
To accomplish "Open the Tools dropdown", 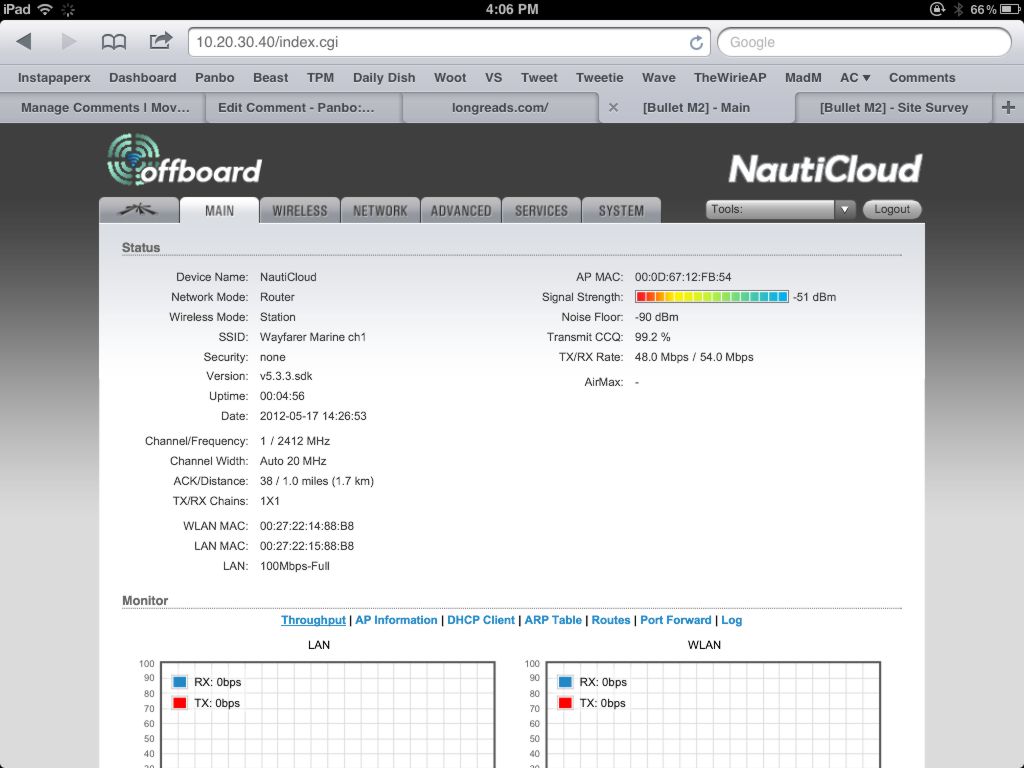I will [x=780, y=210].
